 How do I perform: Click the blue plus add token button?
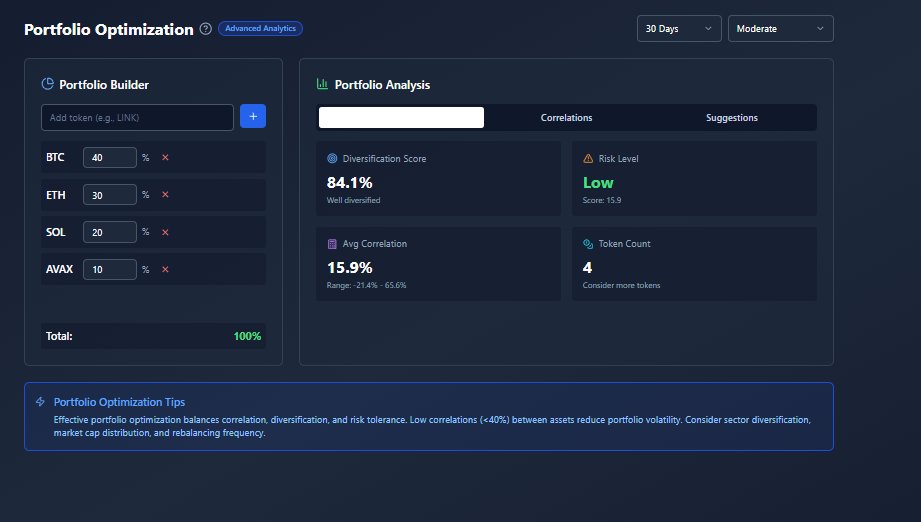(253, 116)
